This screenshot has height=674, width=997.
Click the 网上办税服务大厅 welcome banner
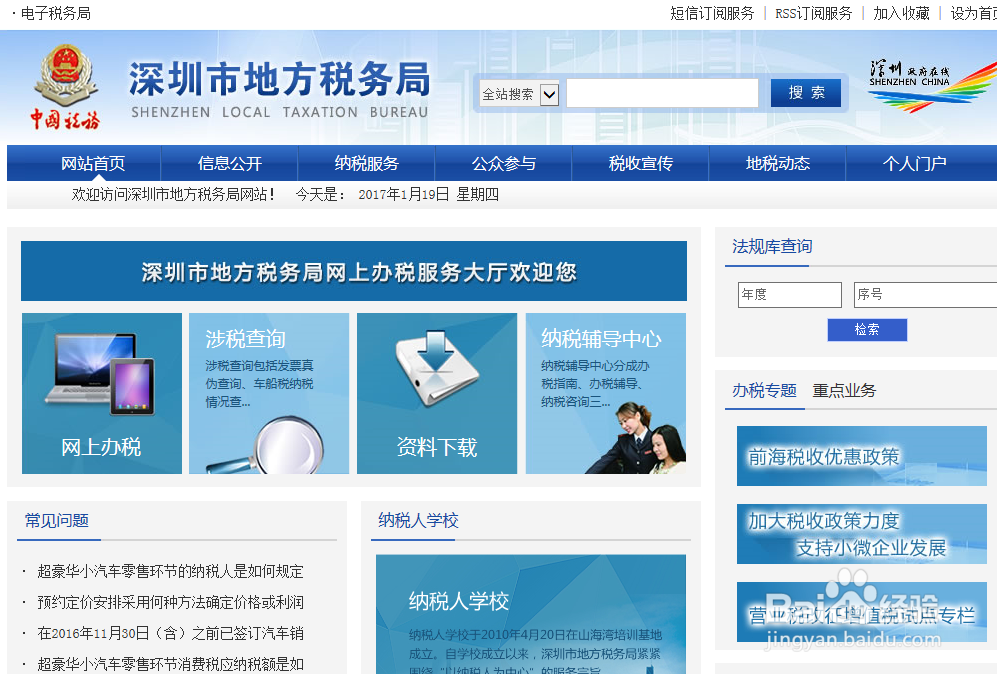pyautogui.click(x=354, y=271)
